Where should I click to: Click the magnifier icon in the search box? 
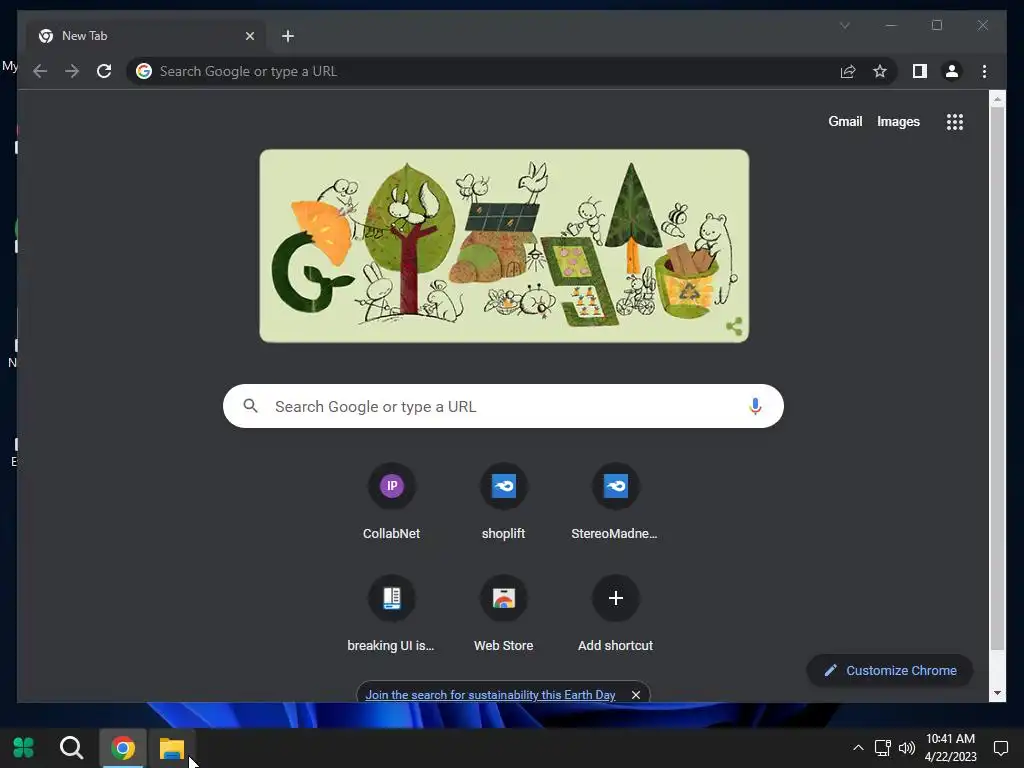pos(250,406)
